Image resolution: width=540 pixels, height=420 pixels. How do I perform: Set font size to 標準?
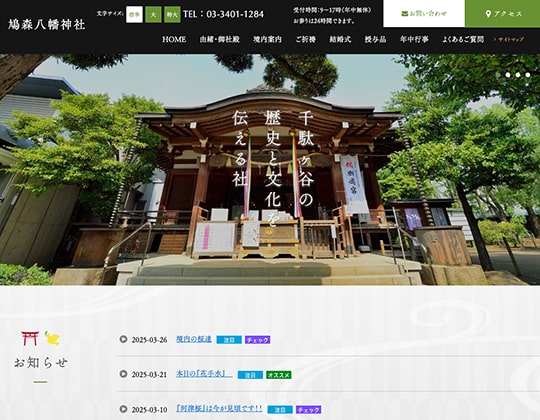point(134,14)
